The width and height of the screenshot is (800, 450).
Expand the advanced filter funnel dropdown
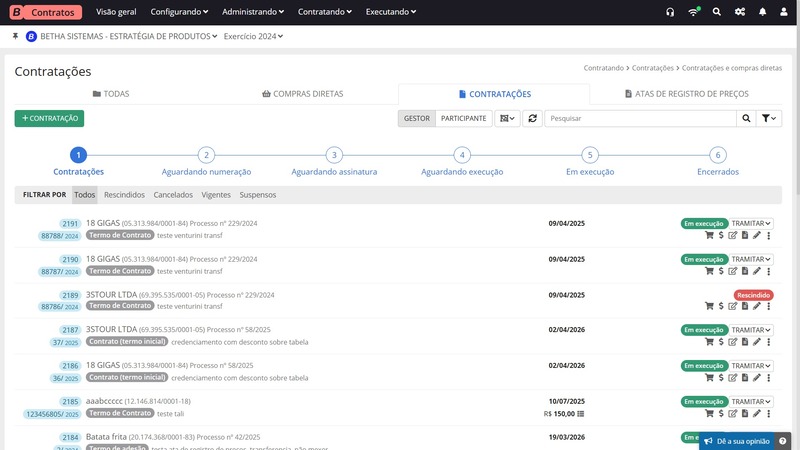[768, 118]
